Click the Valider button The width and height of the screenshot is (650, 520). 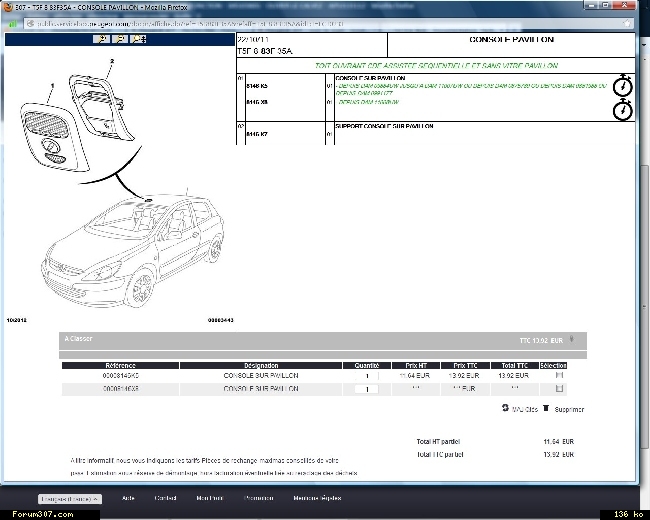(x=524, y=409)
